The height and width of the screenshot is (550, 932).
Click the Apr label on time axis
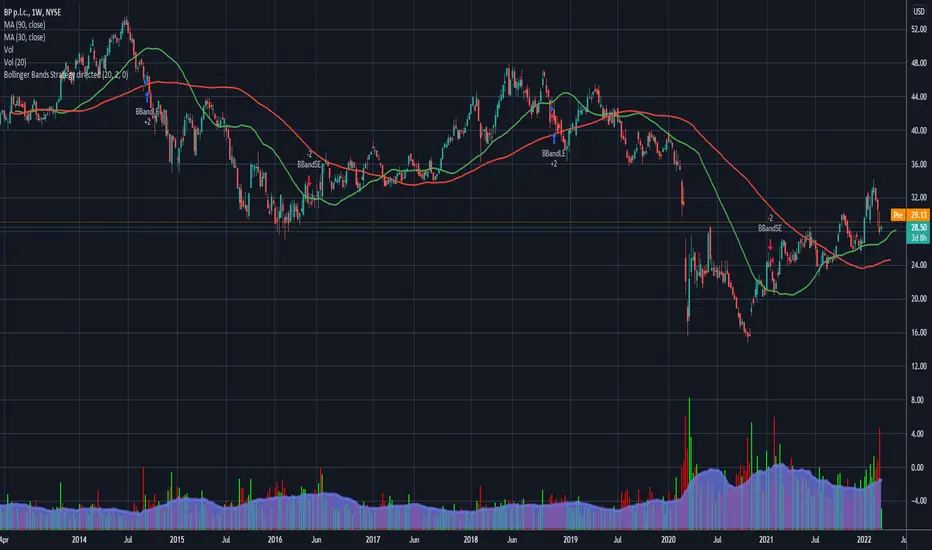[x=4, y=540]
